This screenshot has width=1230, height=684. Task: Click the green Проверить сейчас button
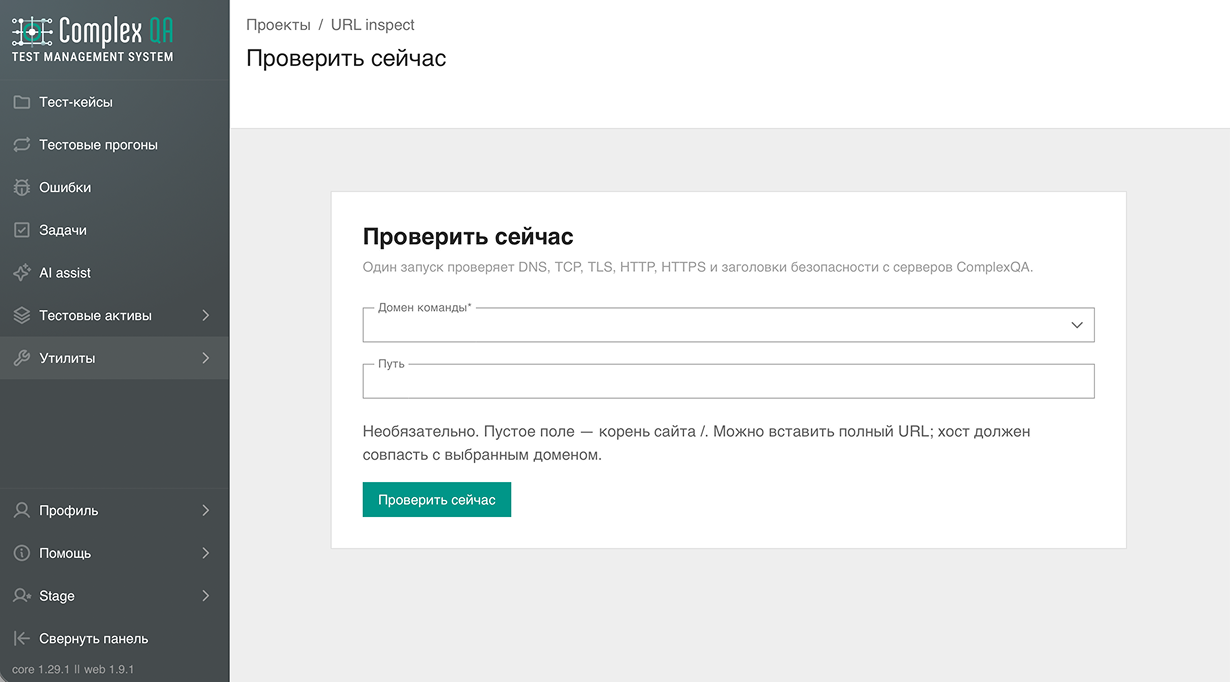coord(437,500)
